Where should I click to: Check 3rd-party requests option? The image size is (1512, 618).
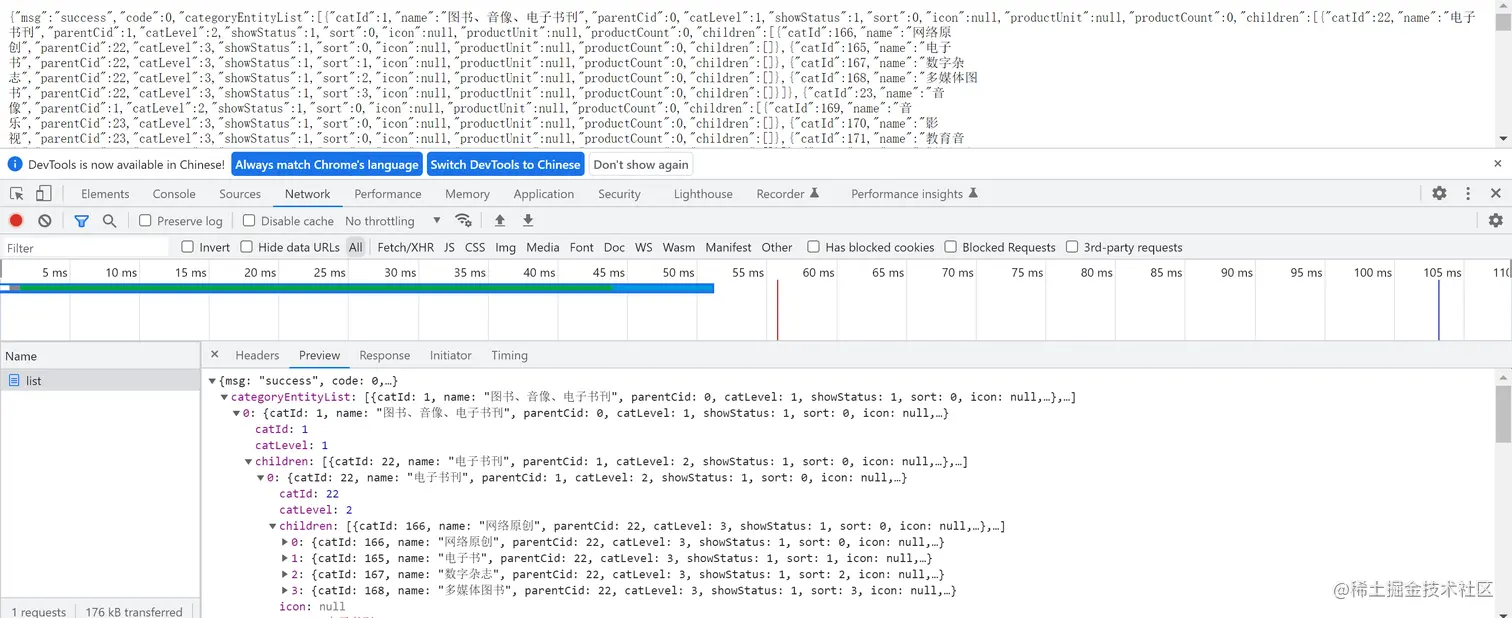(x=1072, y=247)
